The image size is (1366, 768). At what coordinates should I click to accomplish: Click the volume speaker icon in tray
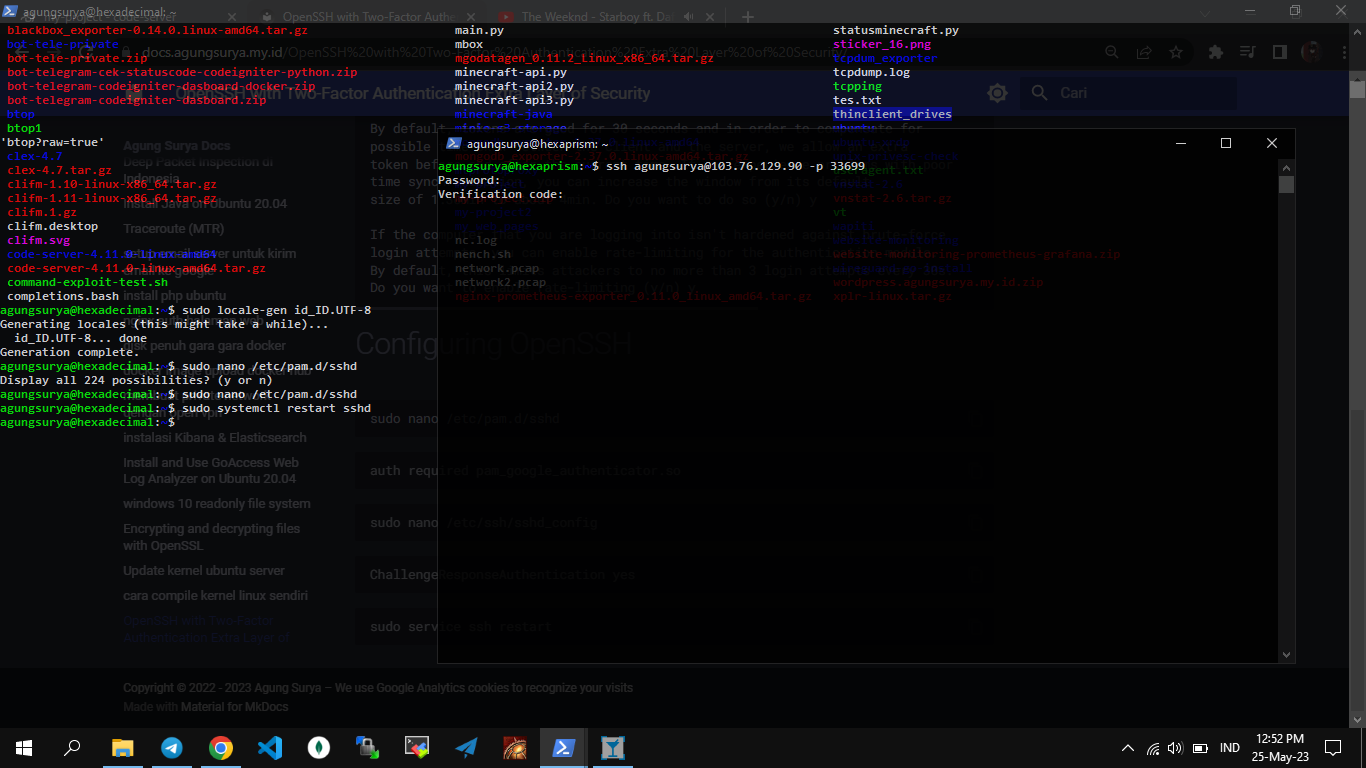(x=1175, y=748)
